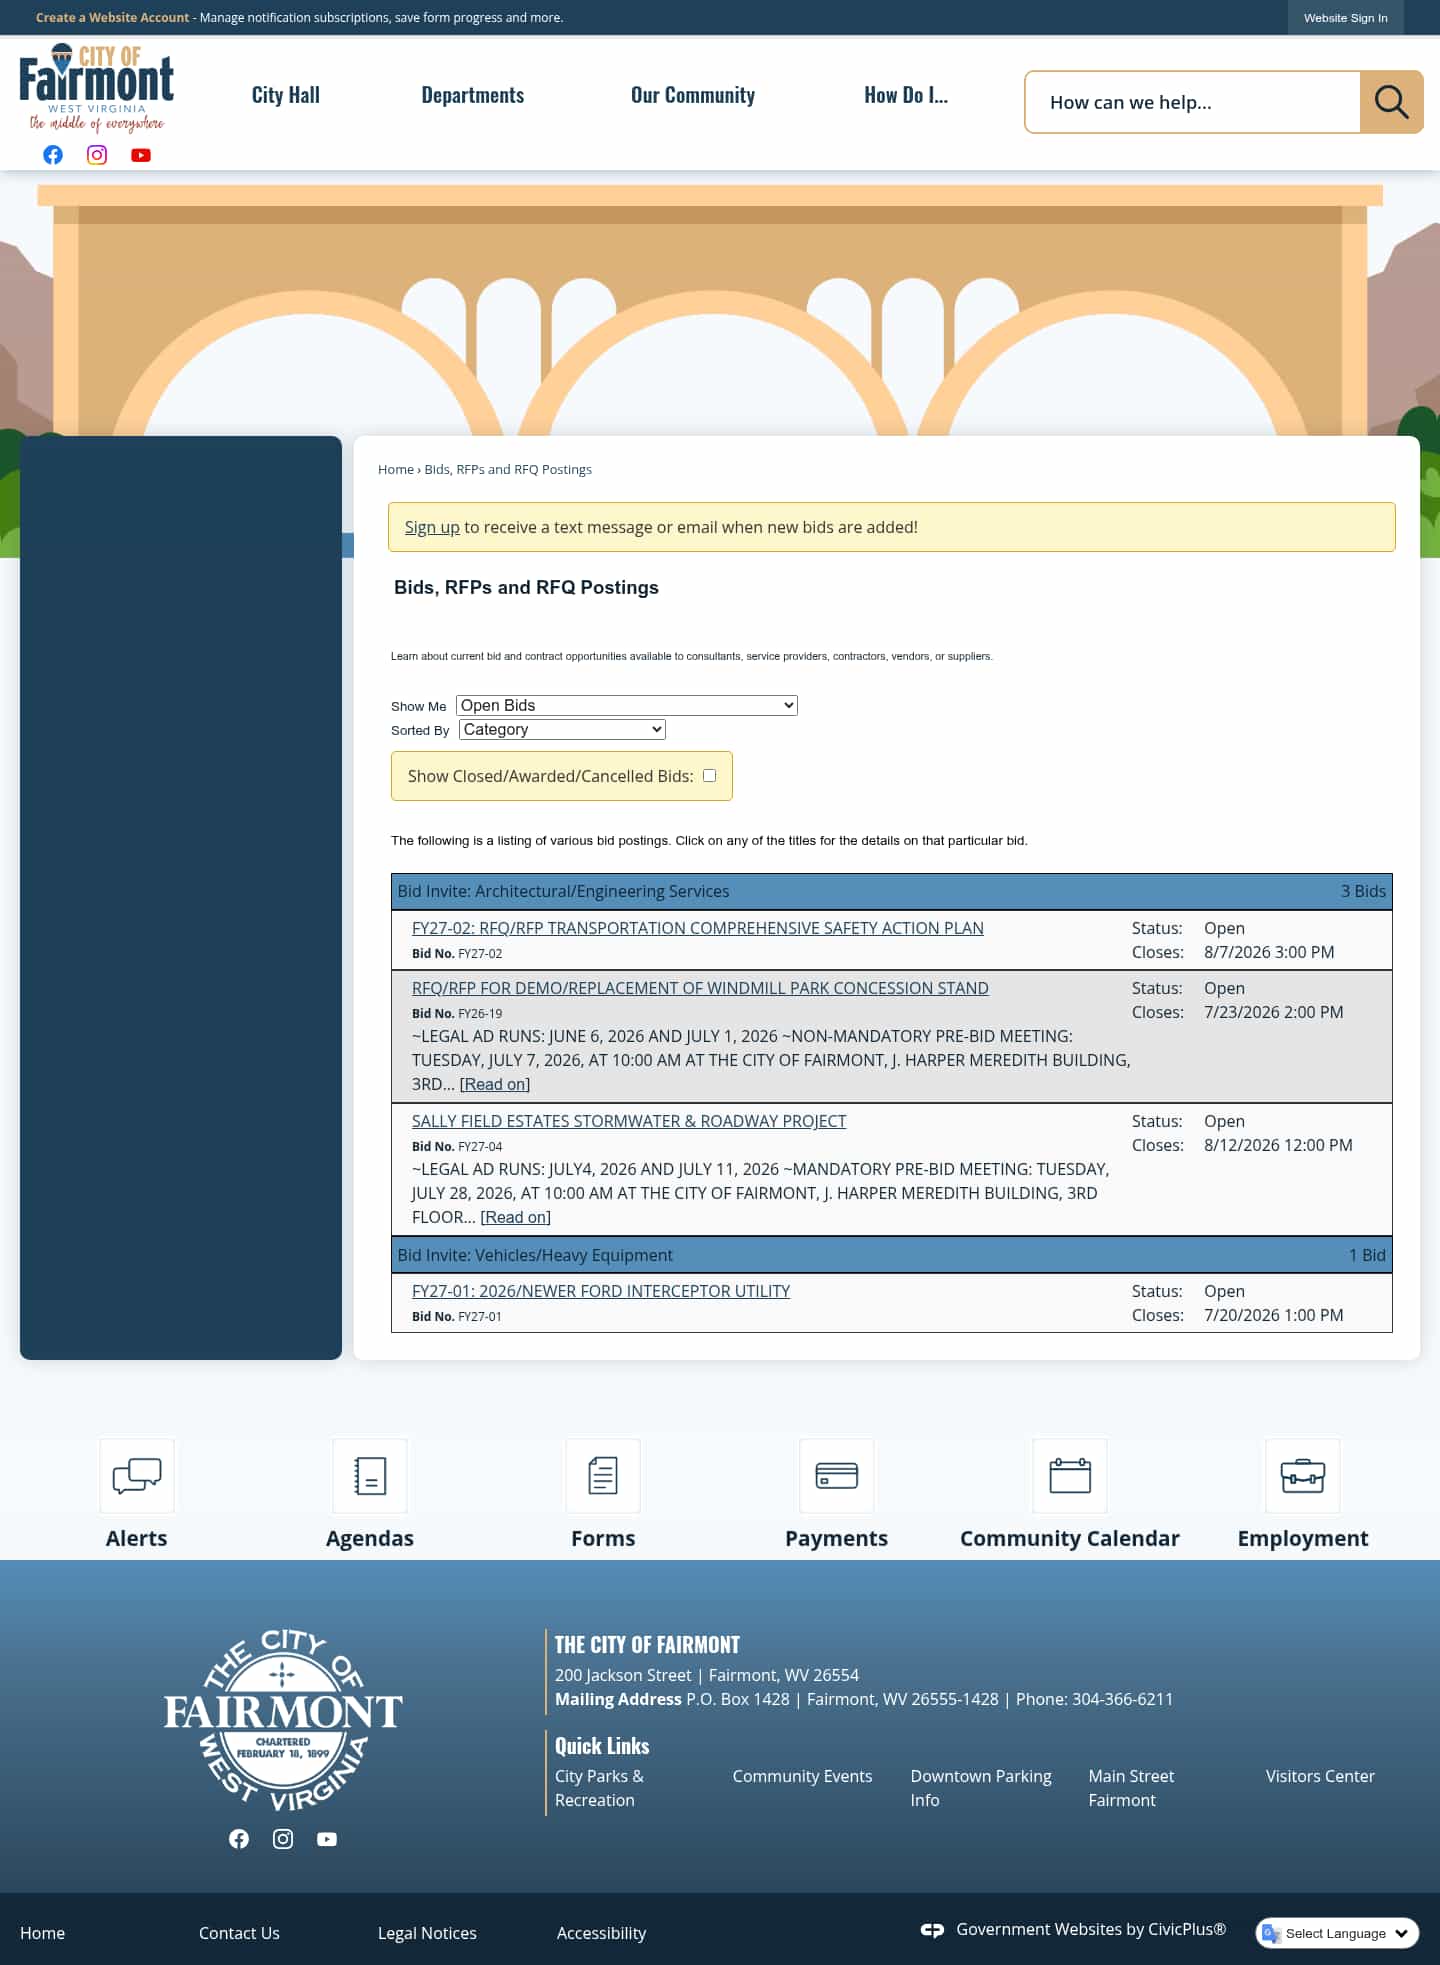
Task: Click Bids, RFPs and RFQ Postings breadcrumb
Action: tap(508, 469)
